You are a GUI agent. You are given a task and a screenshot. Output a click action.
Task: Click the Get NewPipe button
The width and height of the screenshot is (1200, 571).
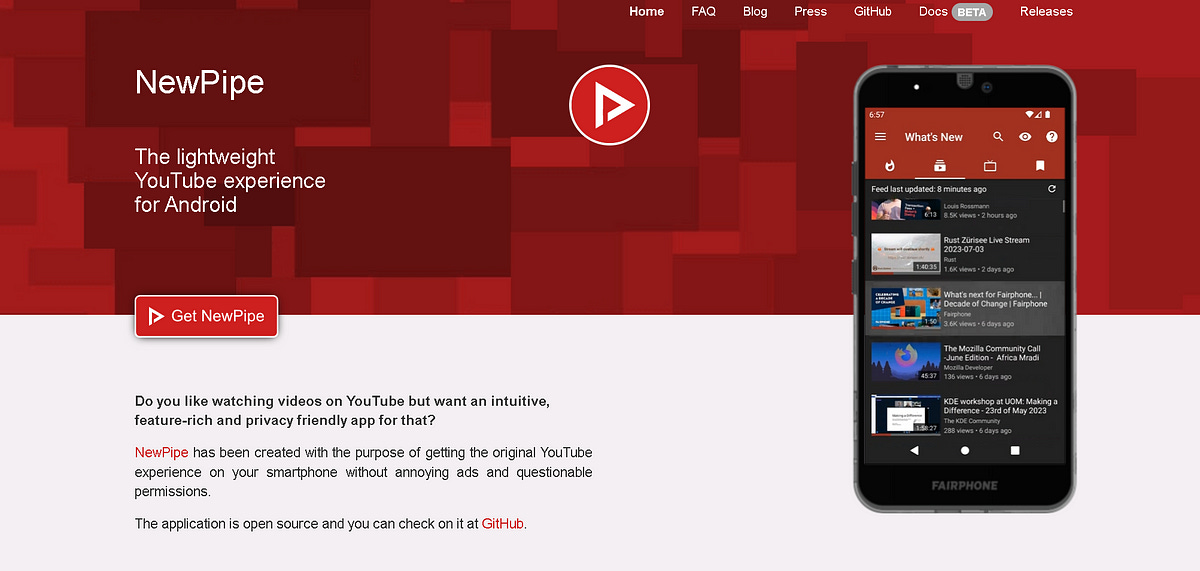click(206, 316)
